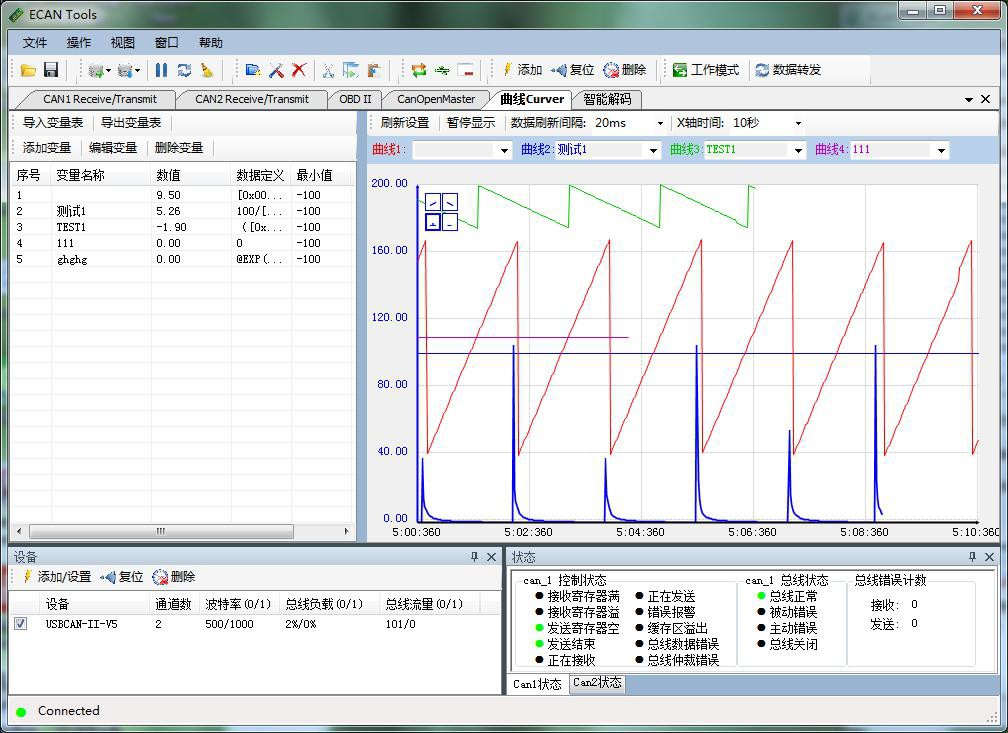Click the scissors cut icon
This screenshot has height=733, width=1008.
pos(327,70)
